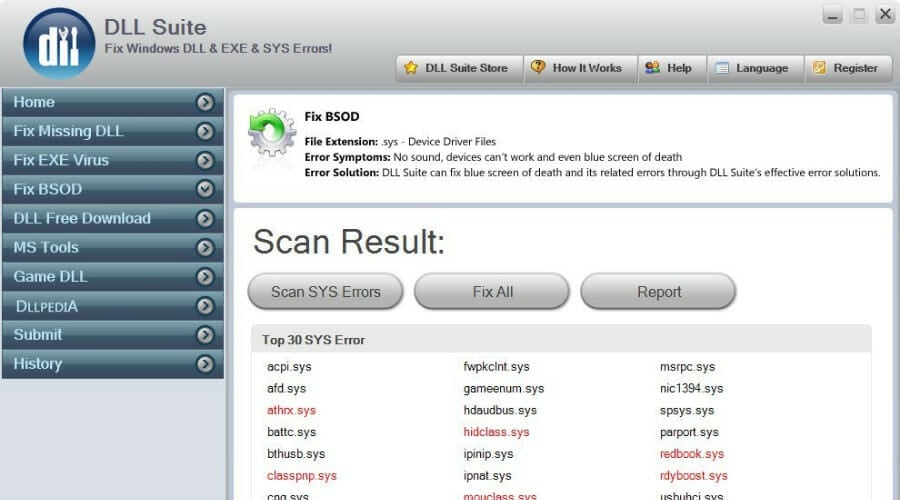Select nic1394.sys entry
The width and height of the screenshot is (900, 500).
692,389
